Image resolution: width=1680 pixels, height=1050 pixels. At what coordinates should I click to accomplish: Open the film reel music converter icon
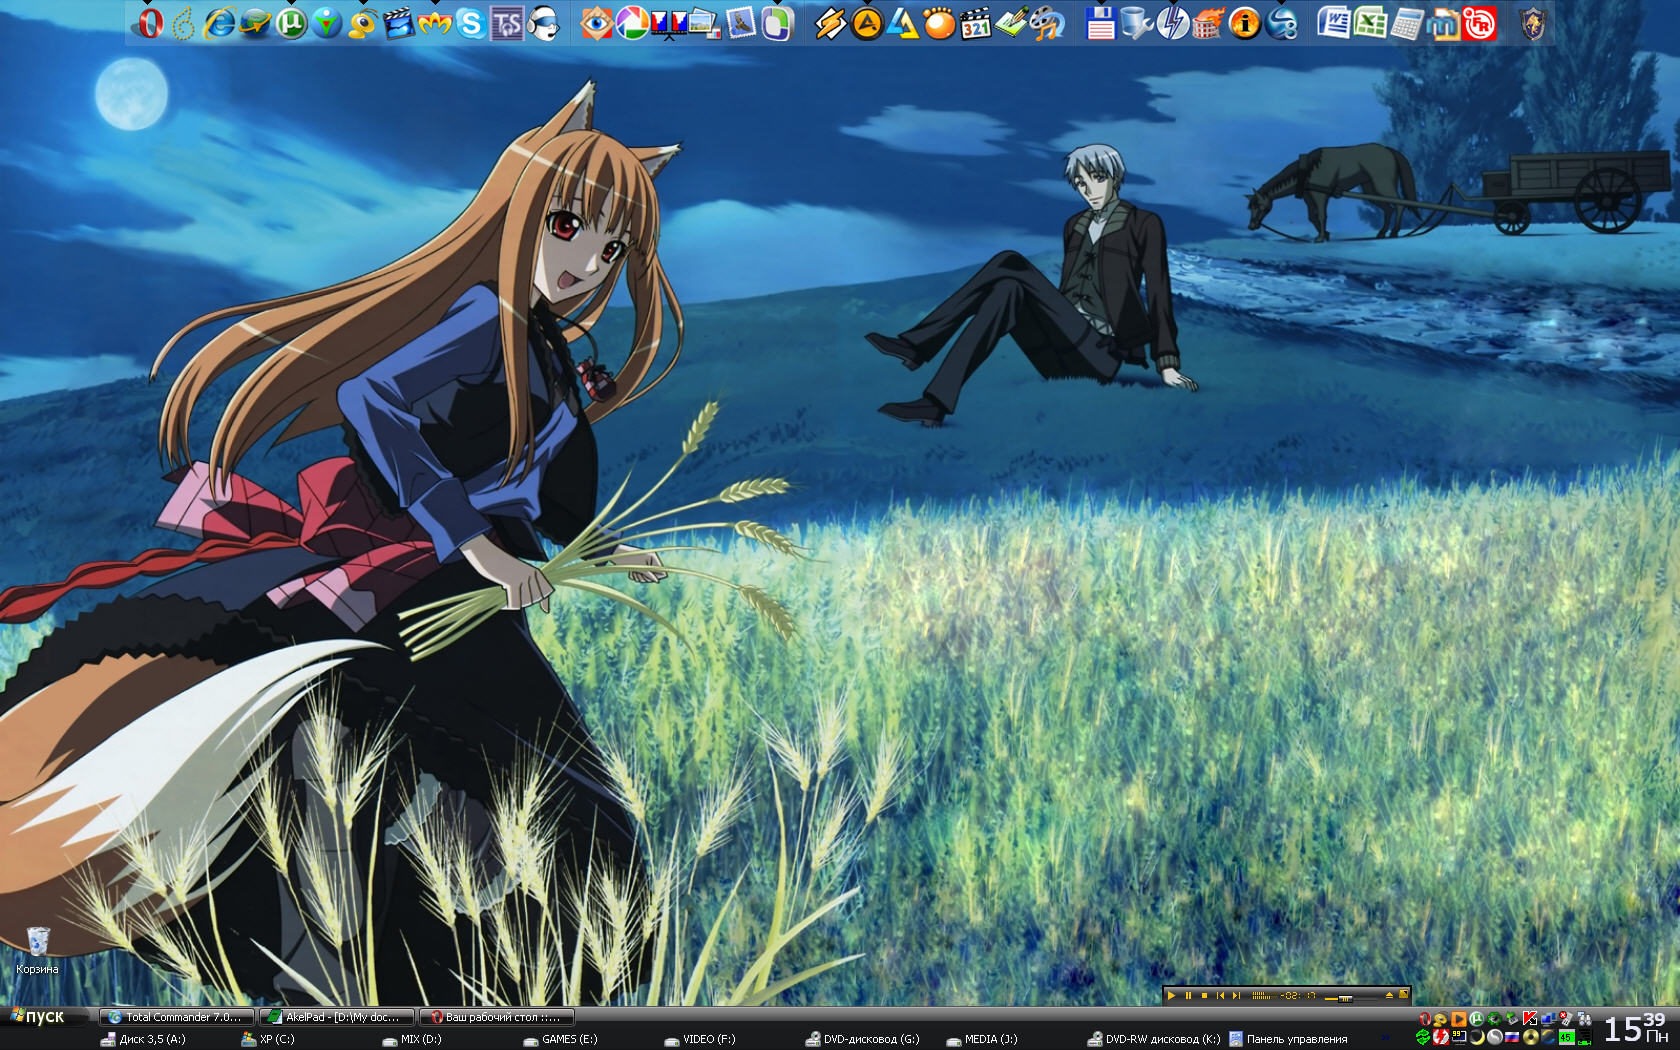(x=1047, y=22)
